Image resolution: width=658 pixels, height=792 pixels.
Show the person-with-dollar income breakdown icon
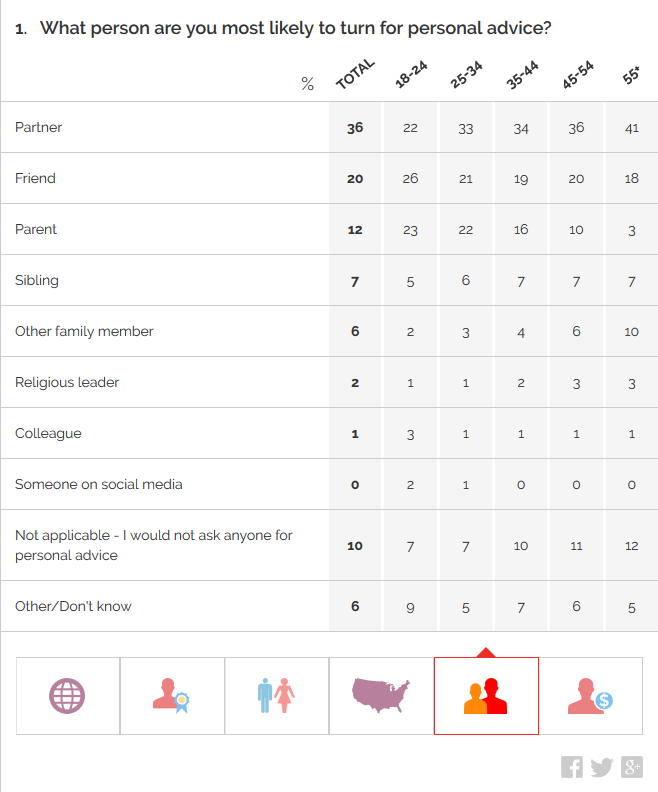click(x=590, y=695)
